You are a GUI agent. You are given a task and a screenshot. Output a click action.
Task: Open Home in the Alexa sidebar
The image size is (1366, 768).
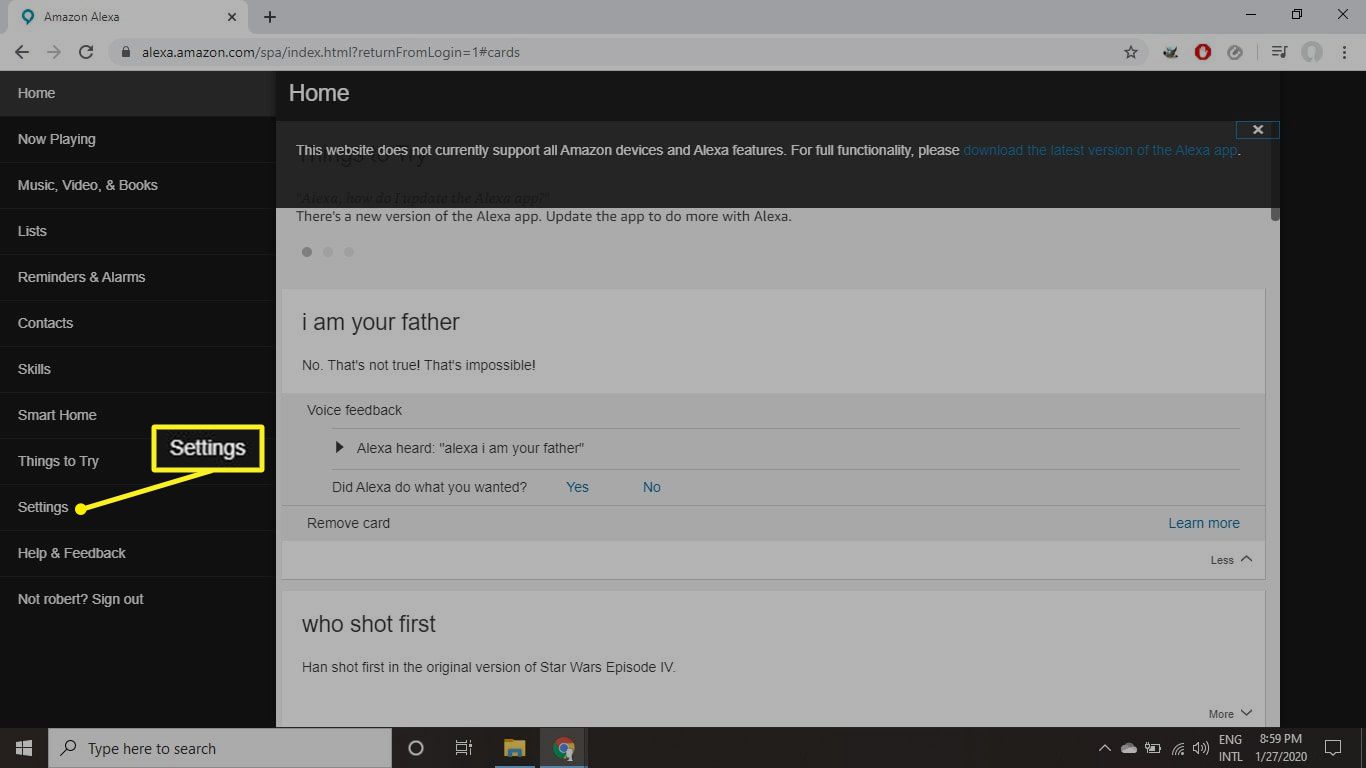coord(137,93)
